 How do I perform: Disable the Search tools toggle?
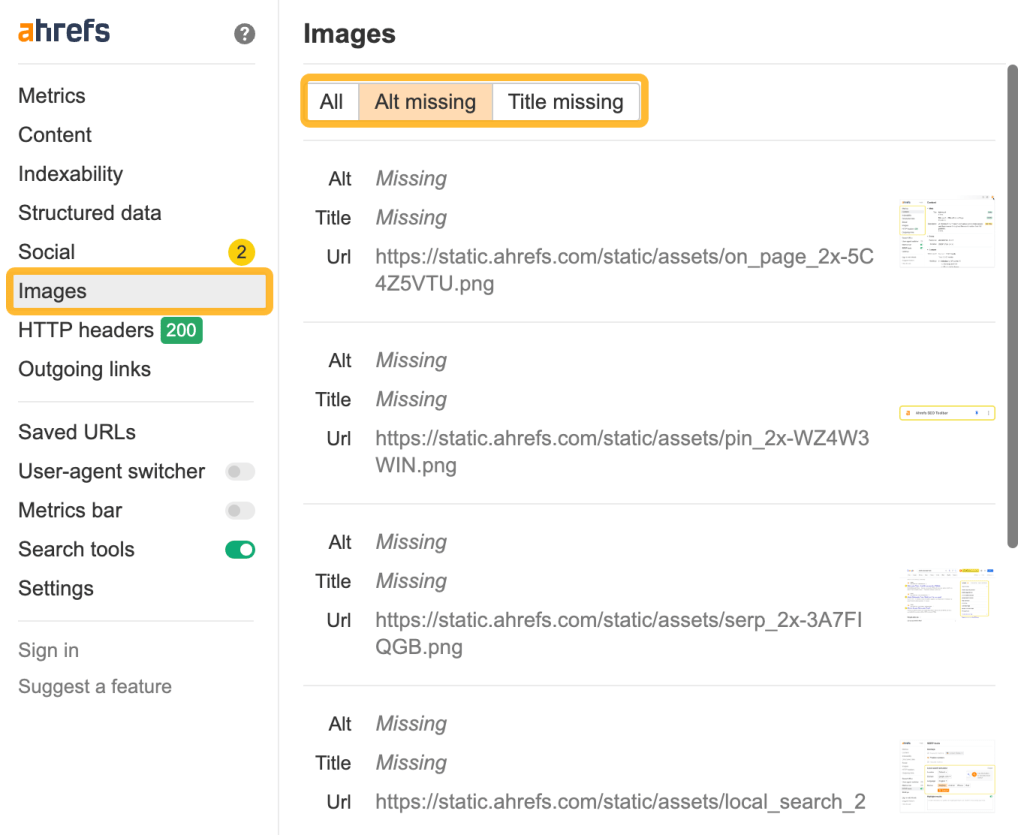239,549
